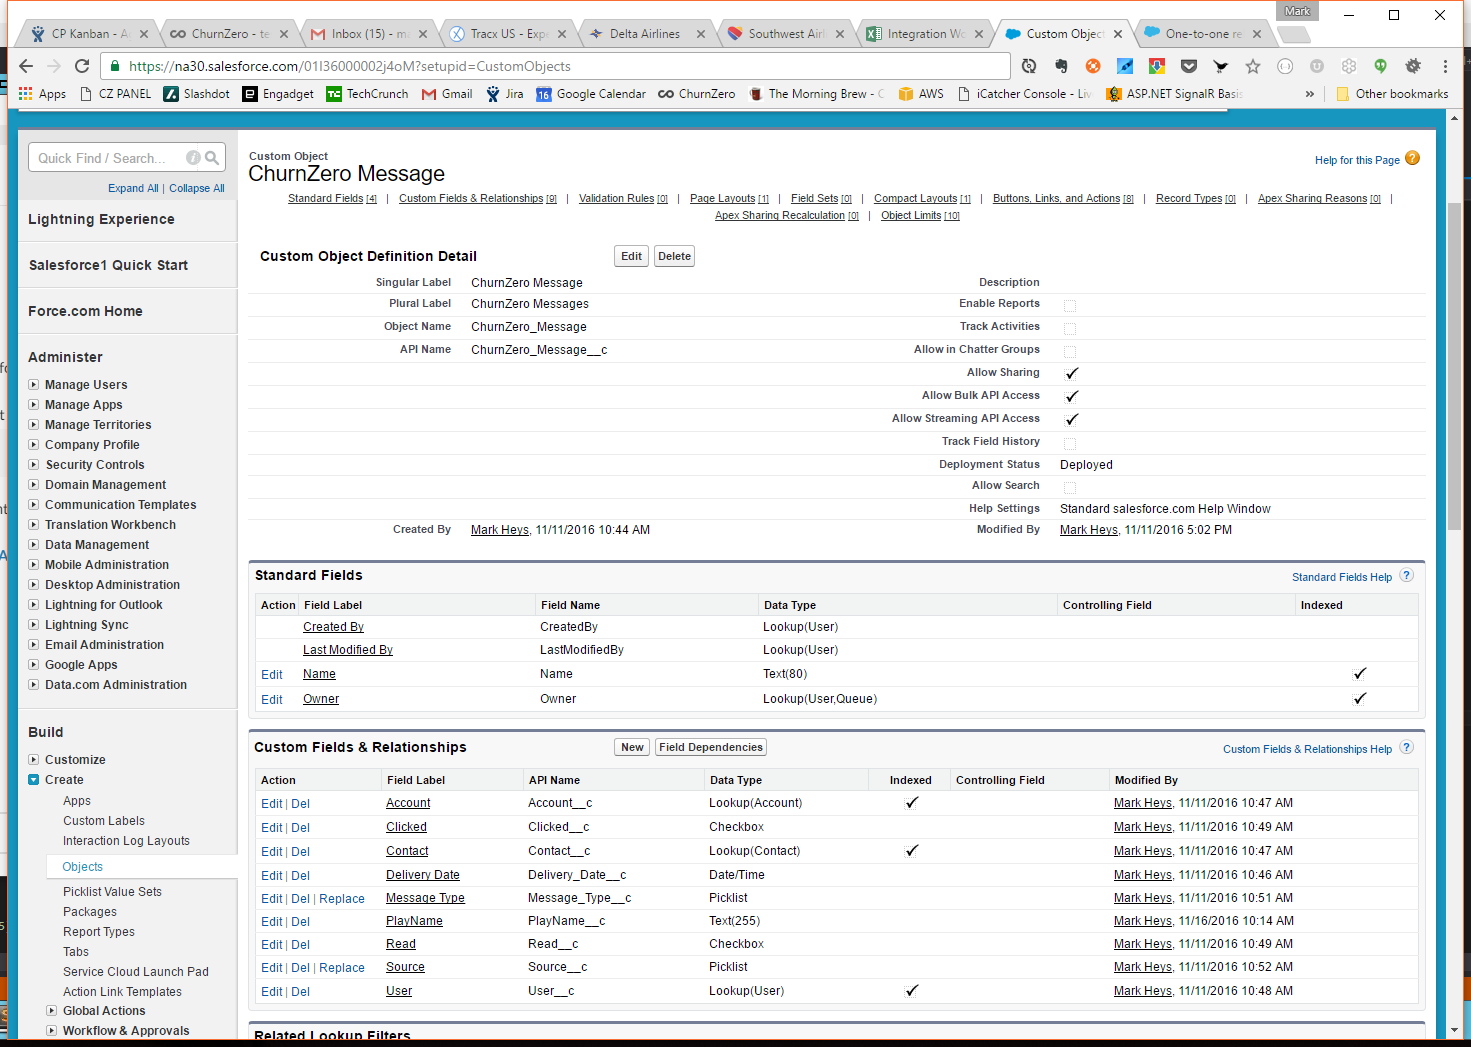The width and height of the screenshot is (1471, 1047).
Task: Open The Morning Brew bookmark
Action: [816, 94]
